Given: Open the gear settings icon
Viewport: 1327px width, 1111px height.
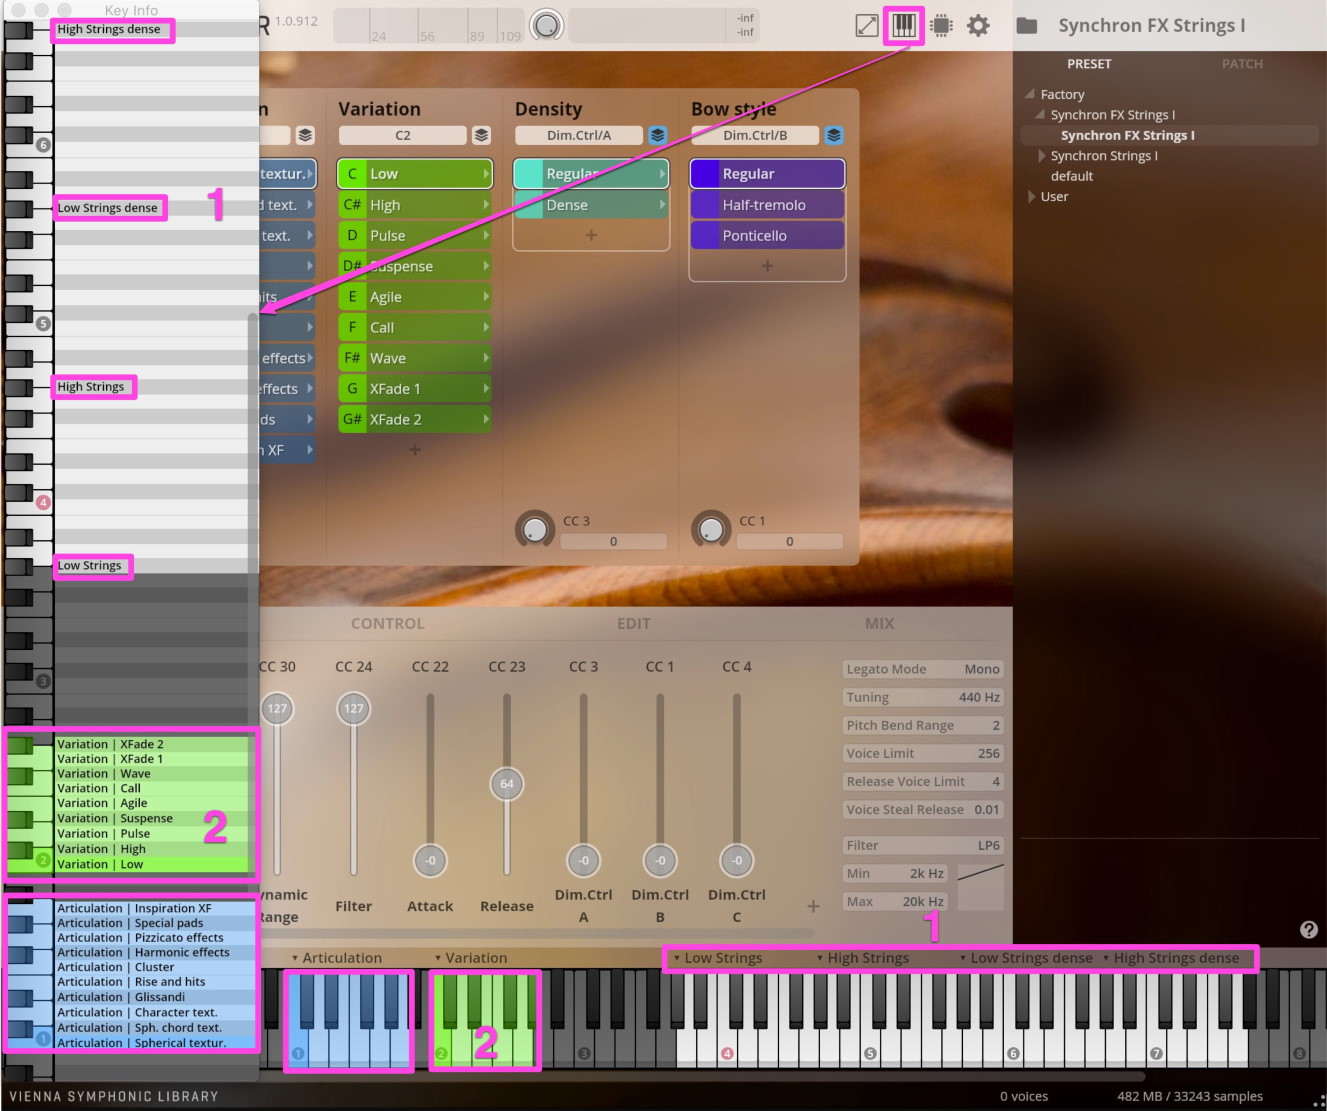Looking at the screenshot, I should 978,26.
